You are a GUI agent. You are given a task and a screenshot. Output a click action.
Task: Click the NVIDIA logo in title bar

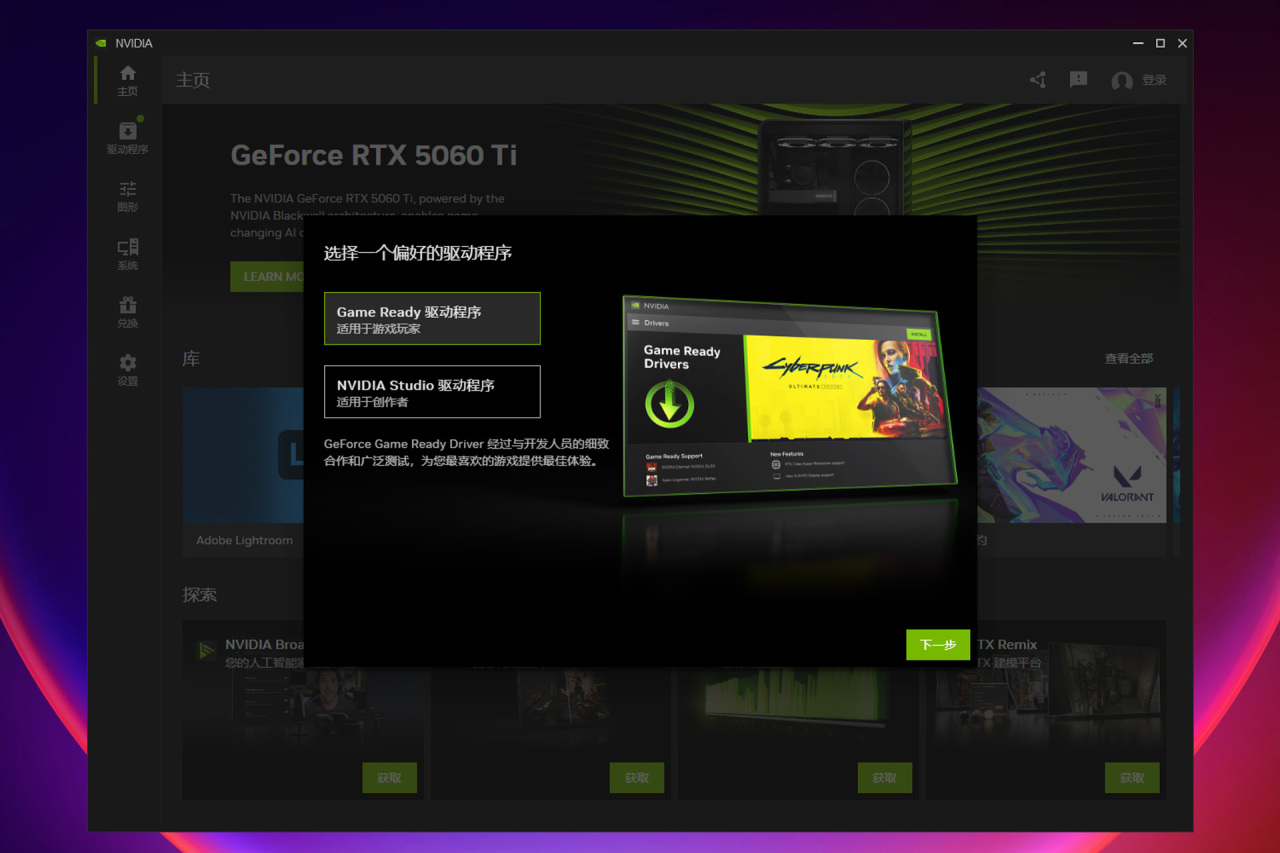click(100, 43)
